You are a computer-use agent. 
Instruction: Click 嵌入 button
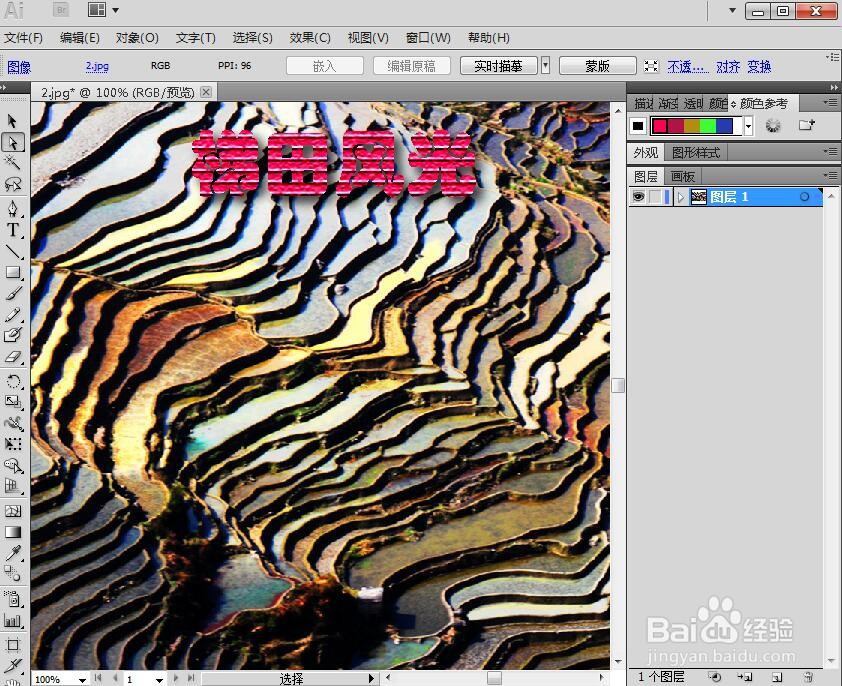click(x=324, y=66)
